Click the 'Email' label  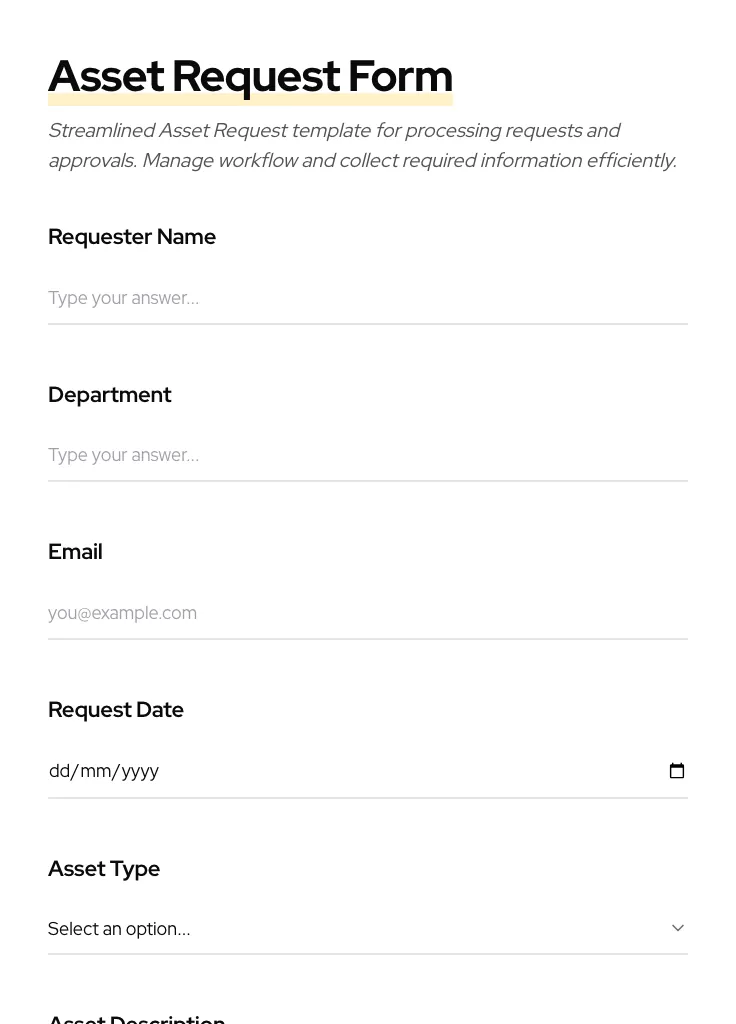[x=75, y=552]
